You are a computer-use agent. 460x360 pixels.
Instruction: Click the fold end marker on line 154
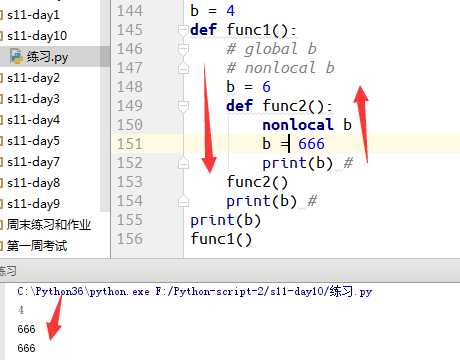[x=183, y=201]
